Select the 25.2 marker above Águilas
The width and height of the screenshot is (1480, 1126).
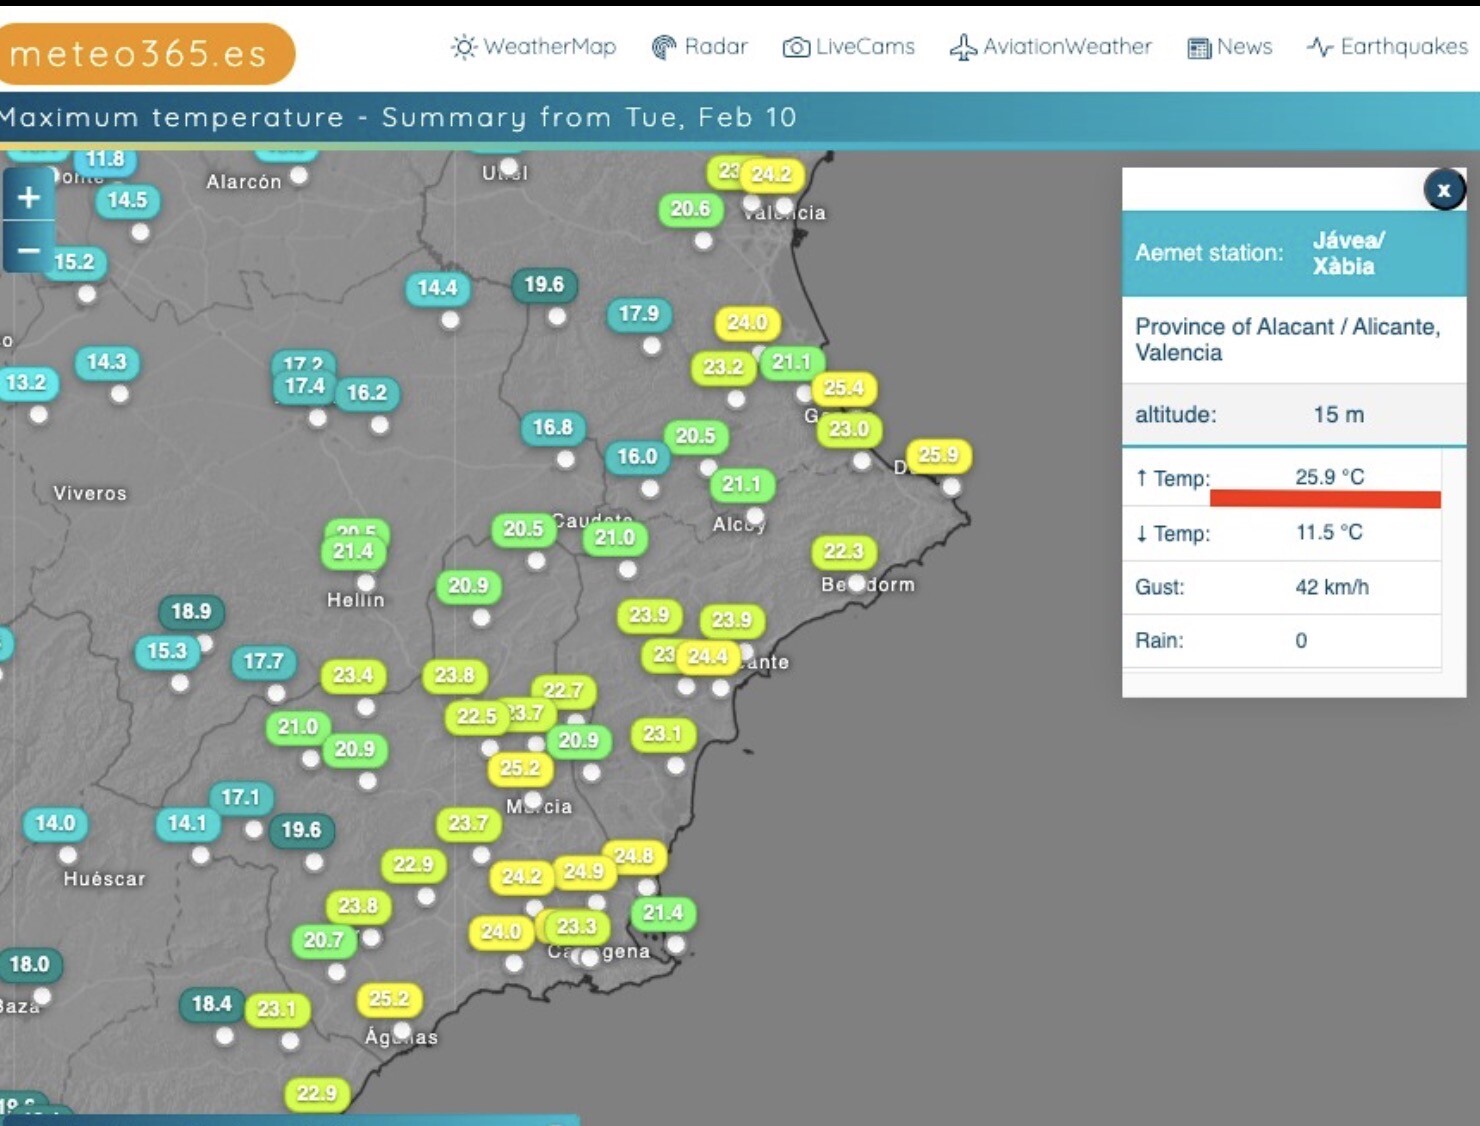(x=389, y=999)
